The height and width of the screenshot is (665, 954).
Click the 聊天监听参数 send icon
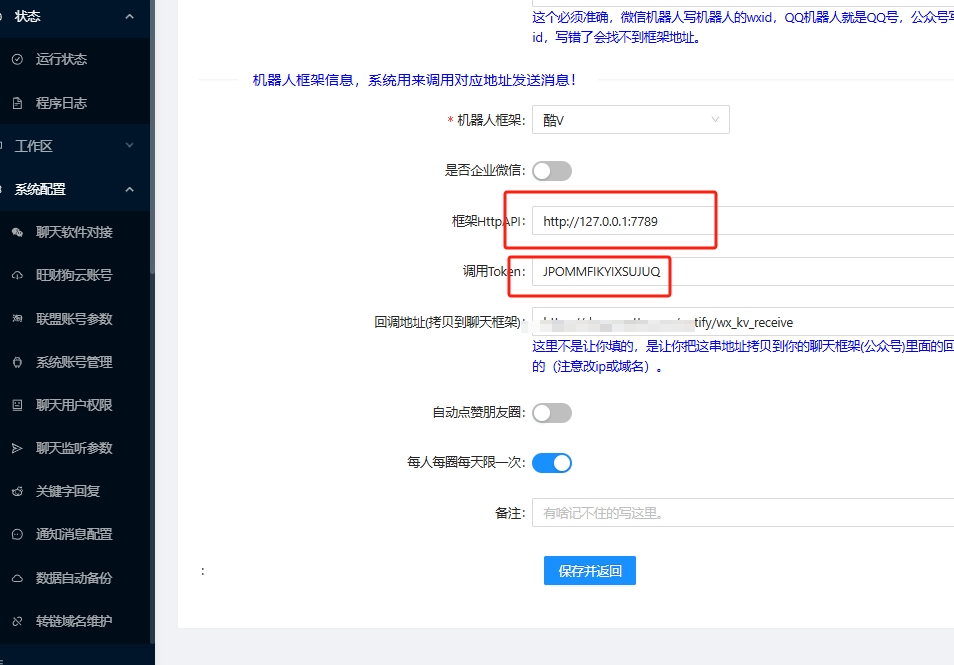coord(17,448)
